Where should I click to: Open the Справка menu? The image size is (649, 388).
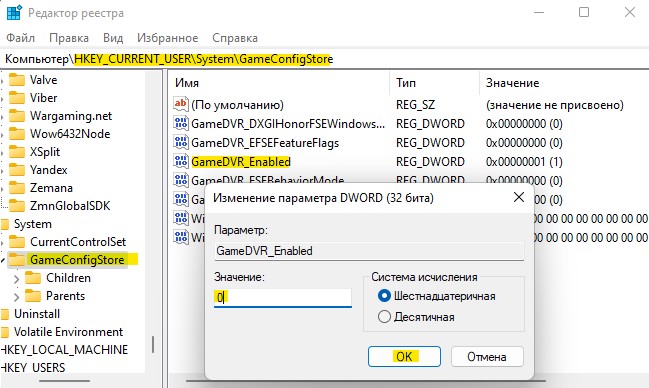point(235,38)
